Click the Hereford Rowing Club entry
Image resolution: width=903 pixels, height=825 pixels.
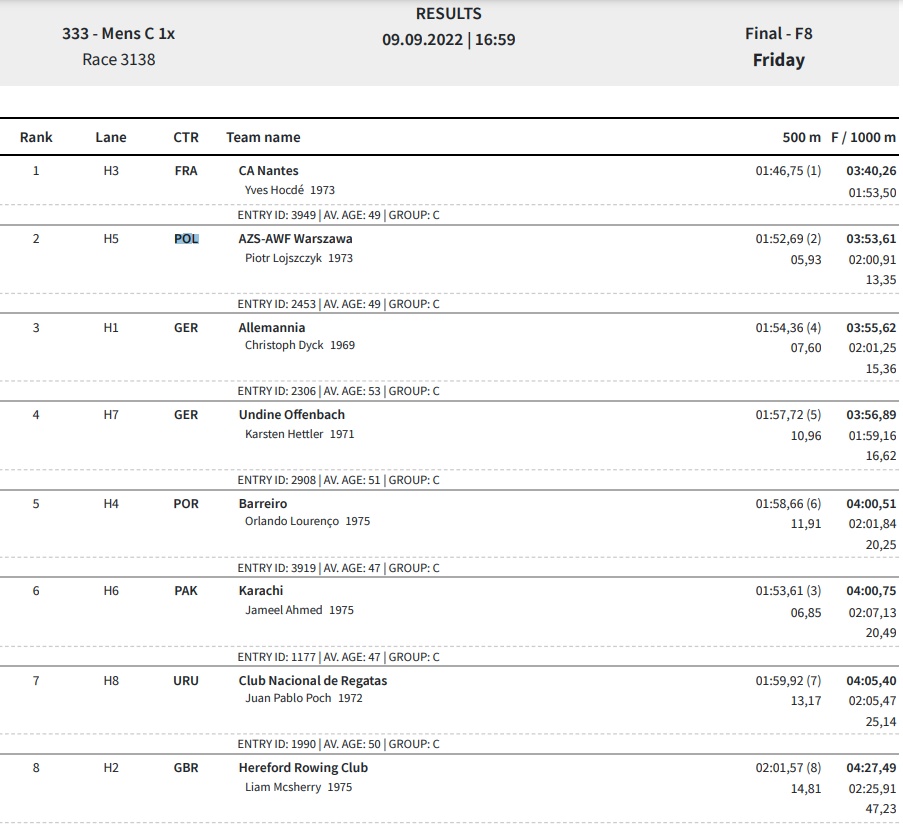click(303, 768)
